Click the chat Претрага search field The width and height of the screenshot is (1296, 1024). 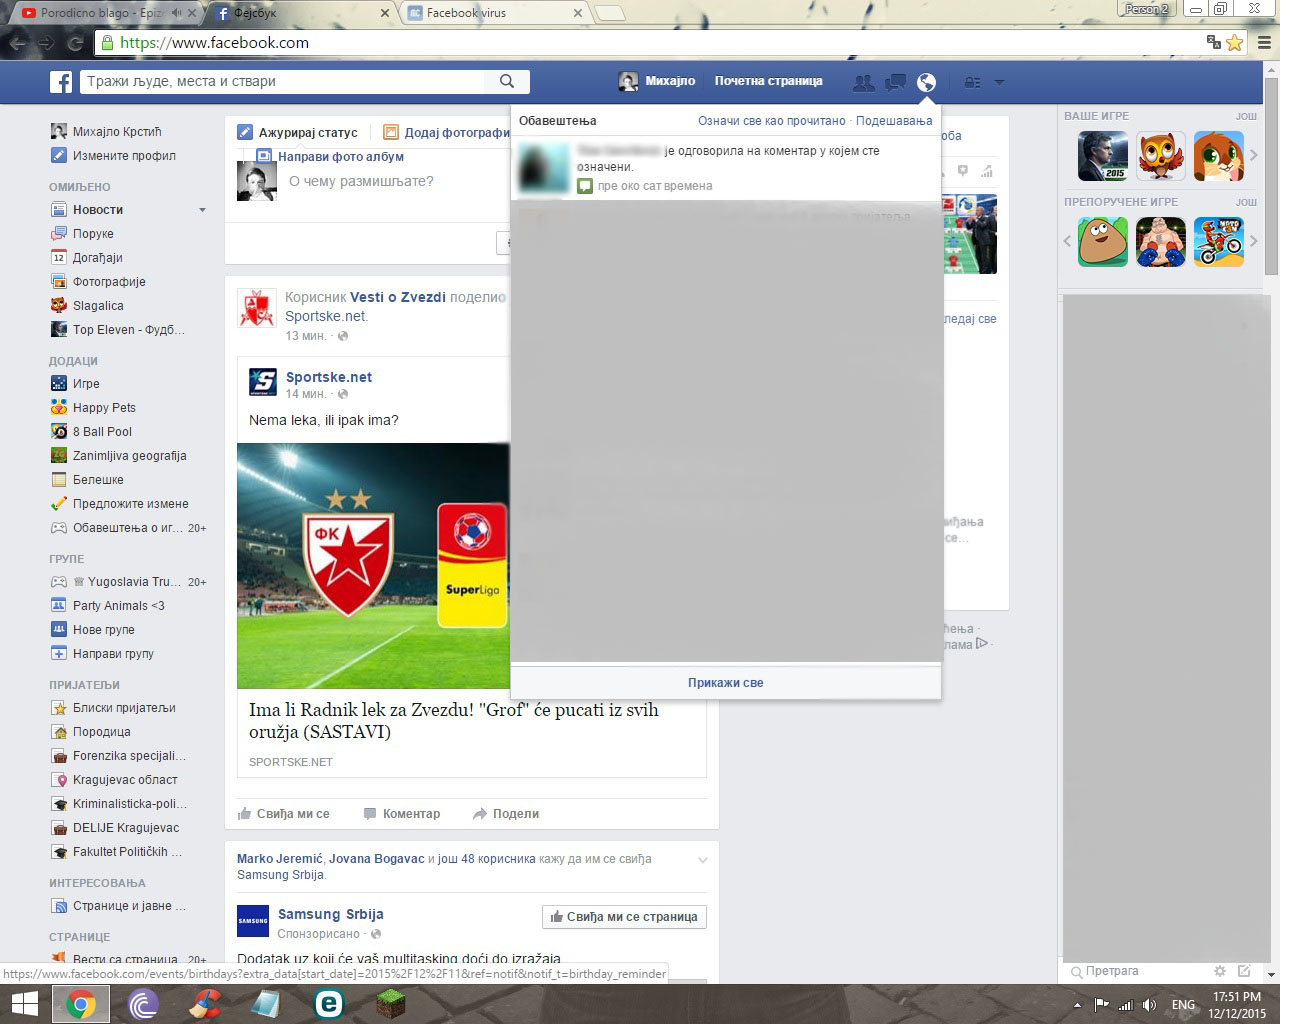[x=1137, y=971]
